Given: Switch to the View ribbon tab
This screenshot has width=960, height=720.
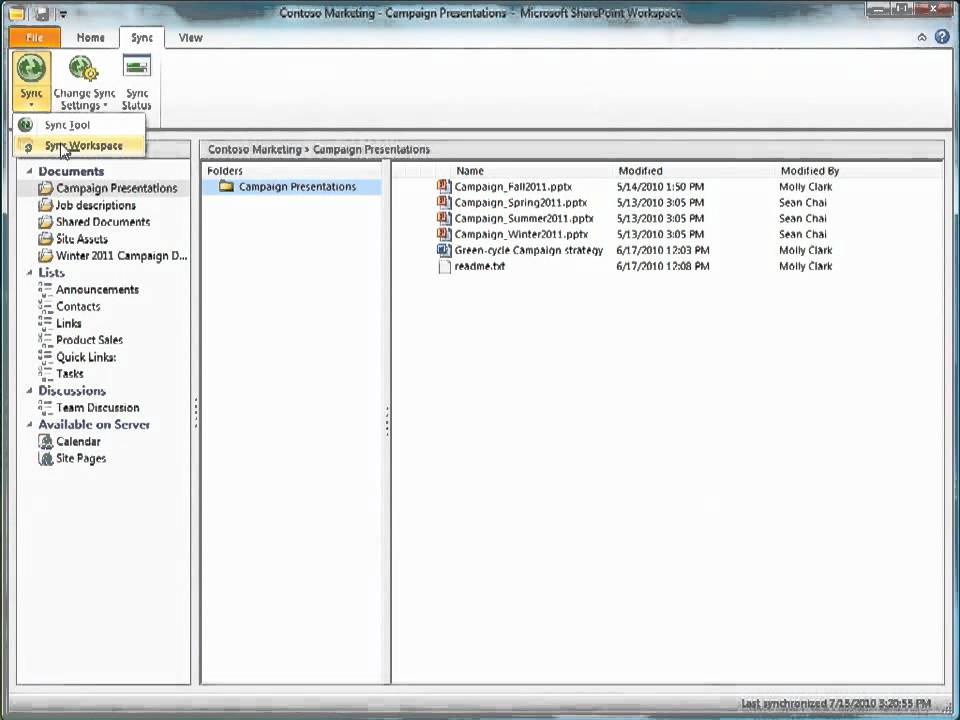Looking at the screenshot, I should click(x=190, y=37).
